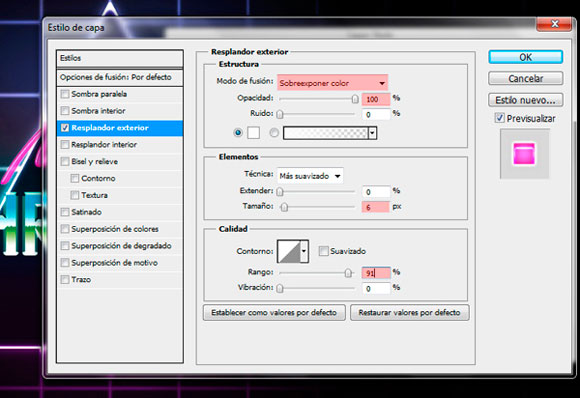Click the Tamaño value field
Screen dimensions: 580x398
pos(376,207)
